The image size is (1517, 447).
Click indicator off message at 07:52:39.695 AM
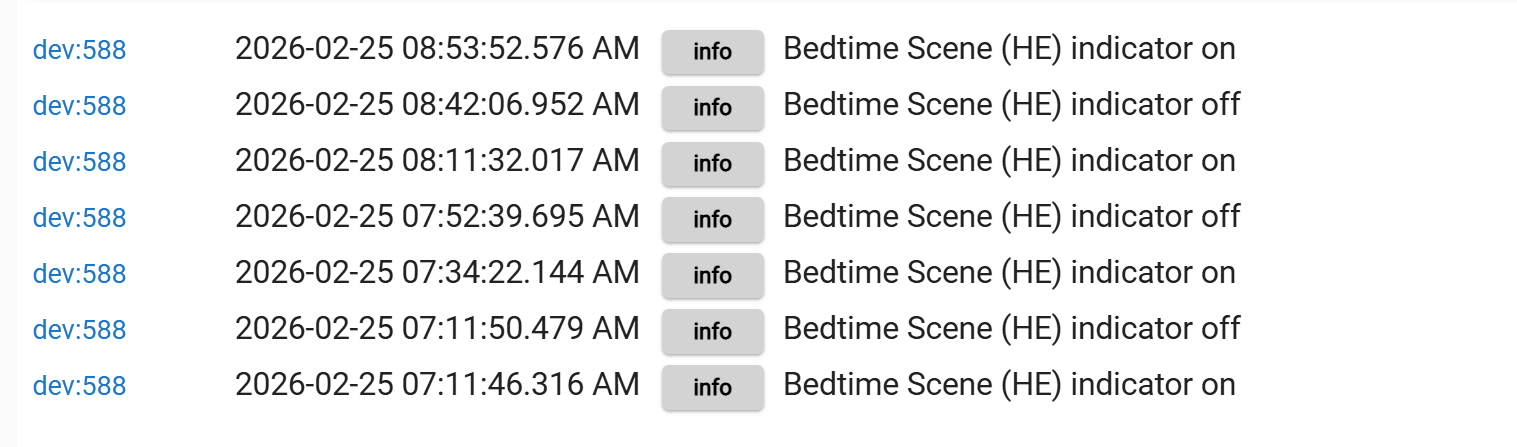(x=1011, y=217)
